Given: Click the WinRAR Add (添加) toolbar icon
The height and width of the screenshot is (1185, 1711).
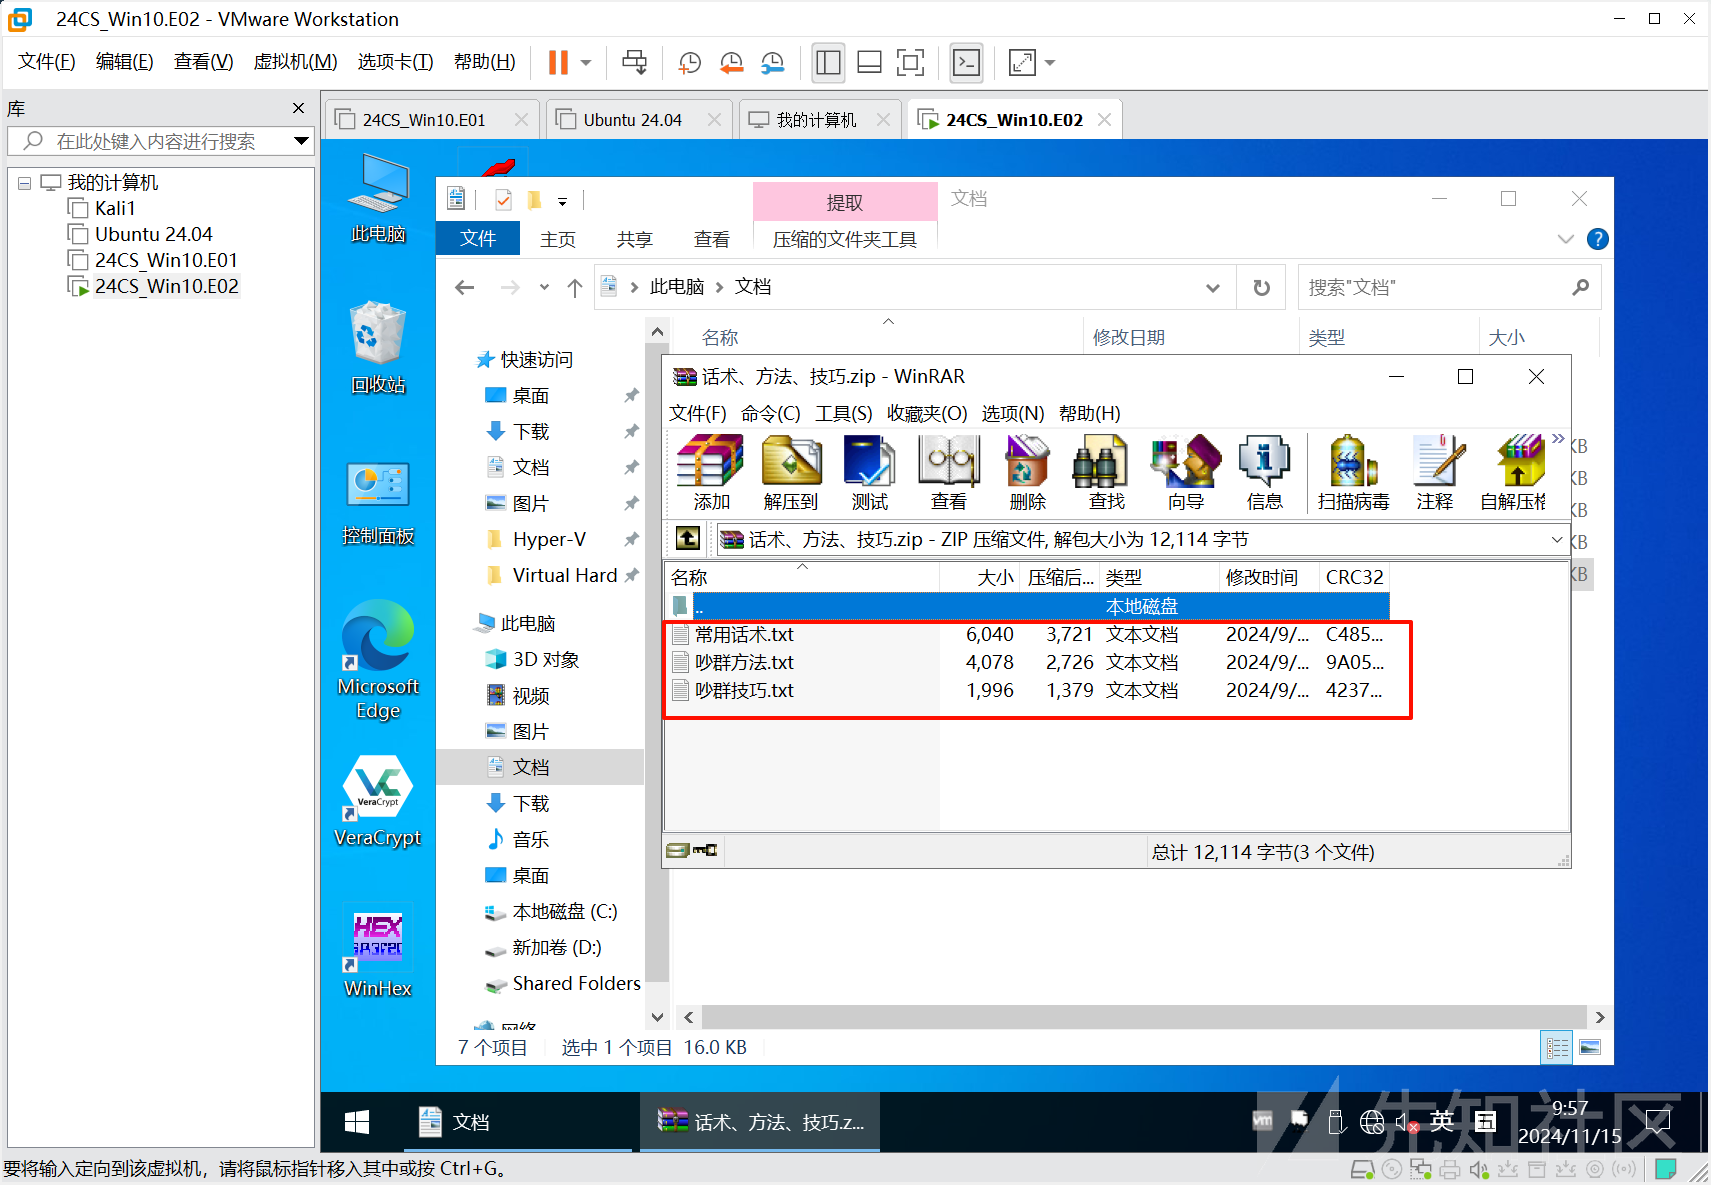Looking at the screenshot, I should (x=711, y=473).
